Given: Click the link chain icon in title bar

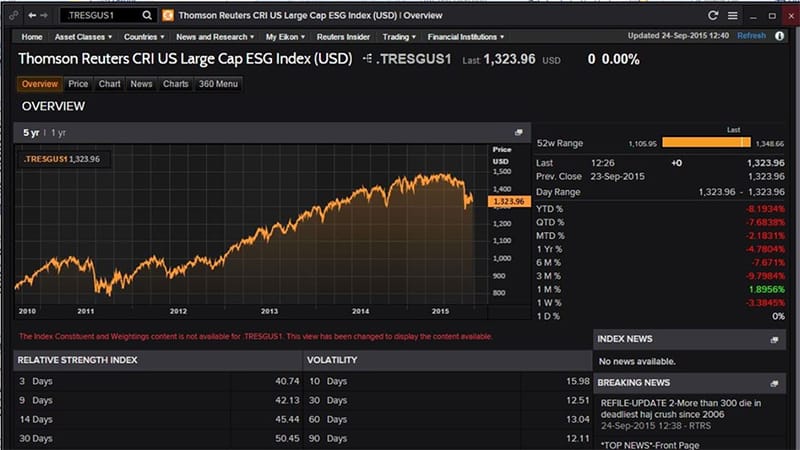Looking at the screenshot, I should (x=14, y=15).
